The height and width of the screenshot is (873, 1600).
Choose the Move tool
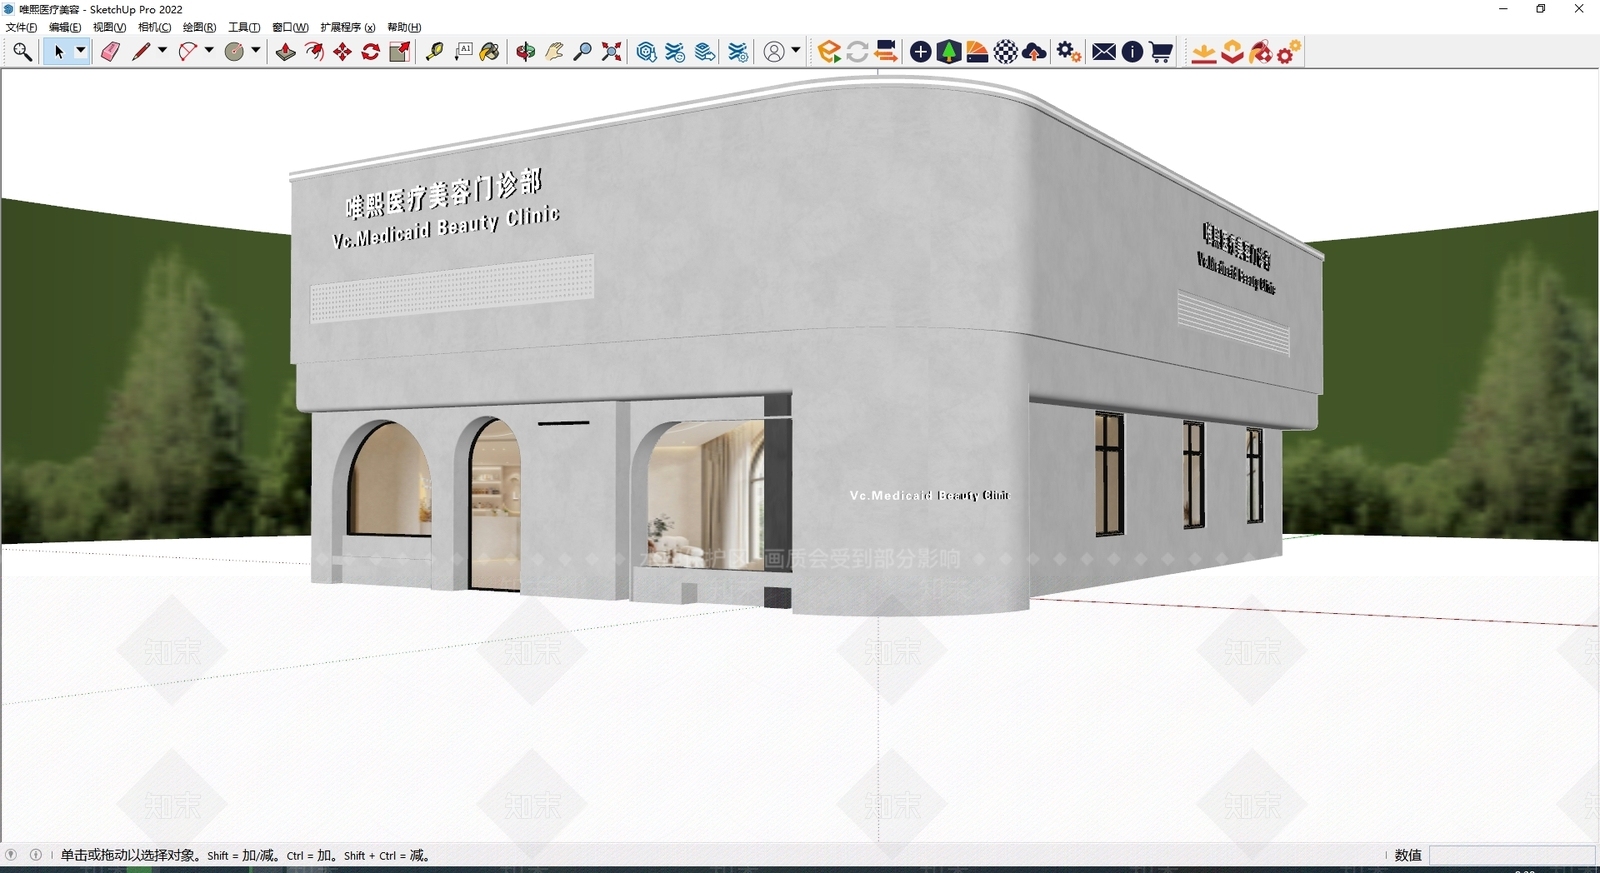[343, 52]
